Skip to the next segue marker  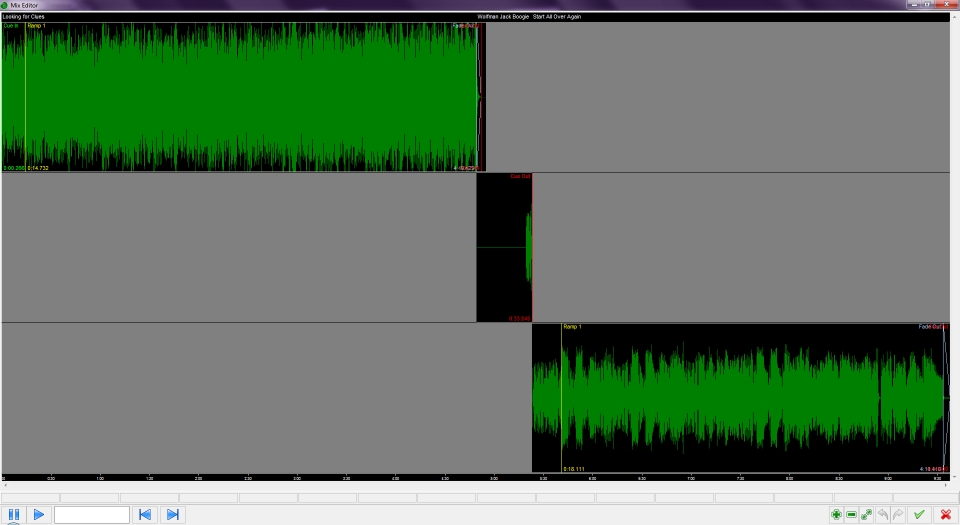coord(172,515)
